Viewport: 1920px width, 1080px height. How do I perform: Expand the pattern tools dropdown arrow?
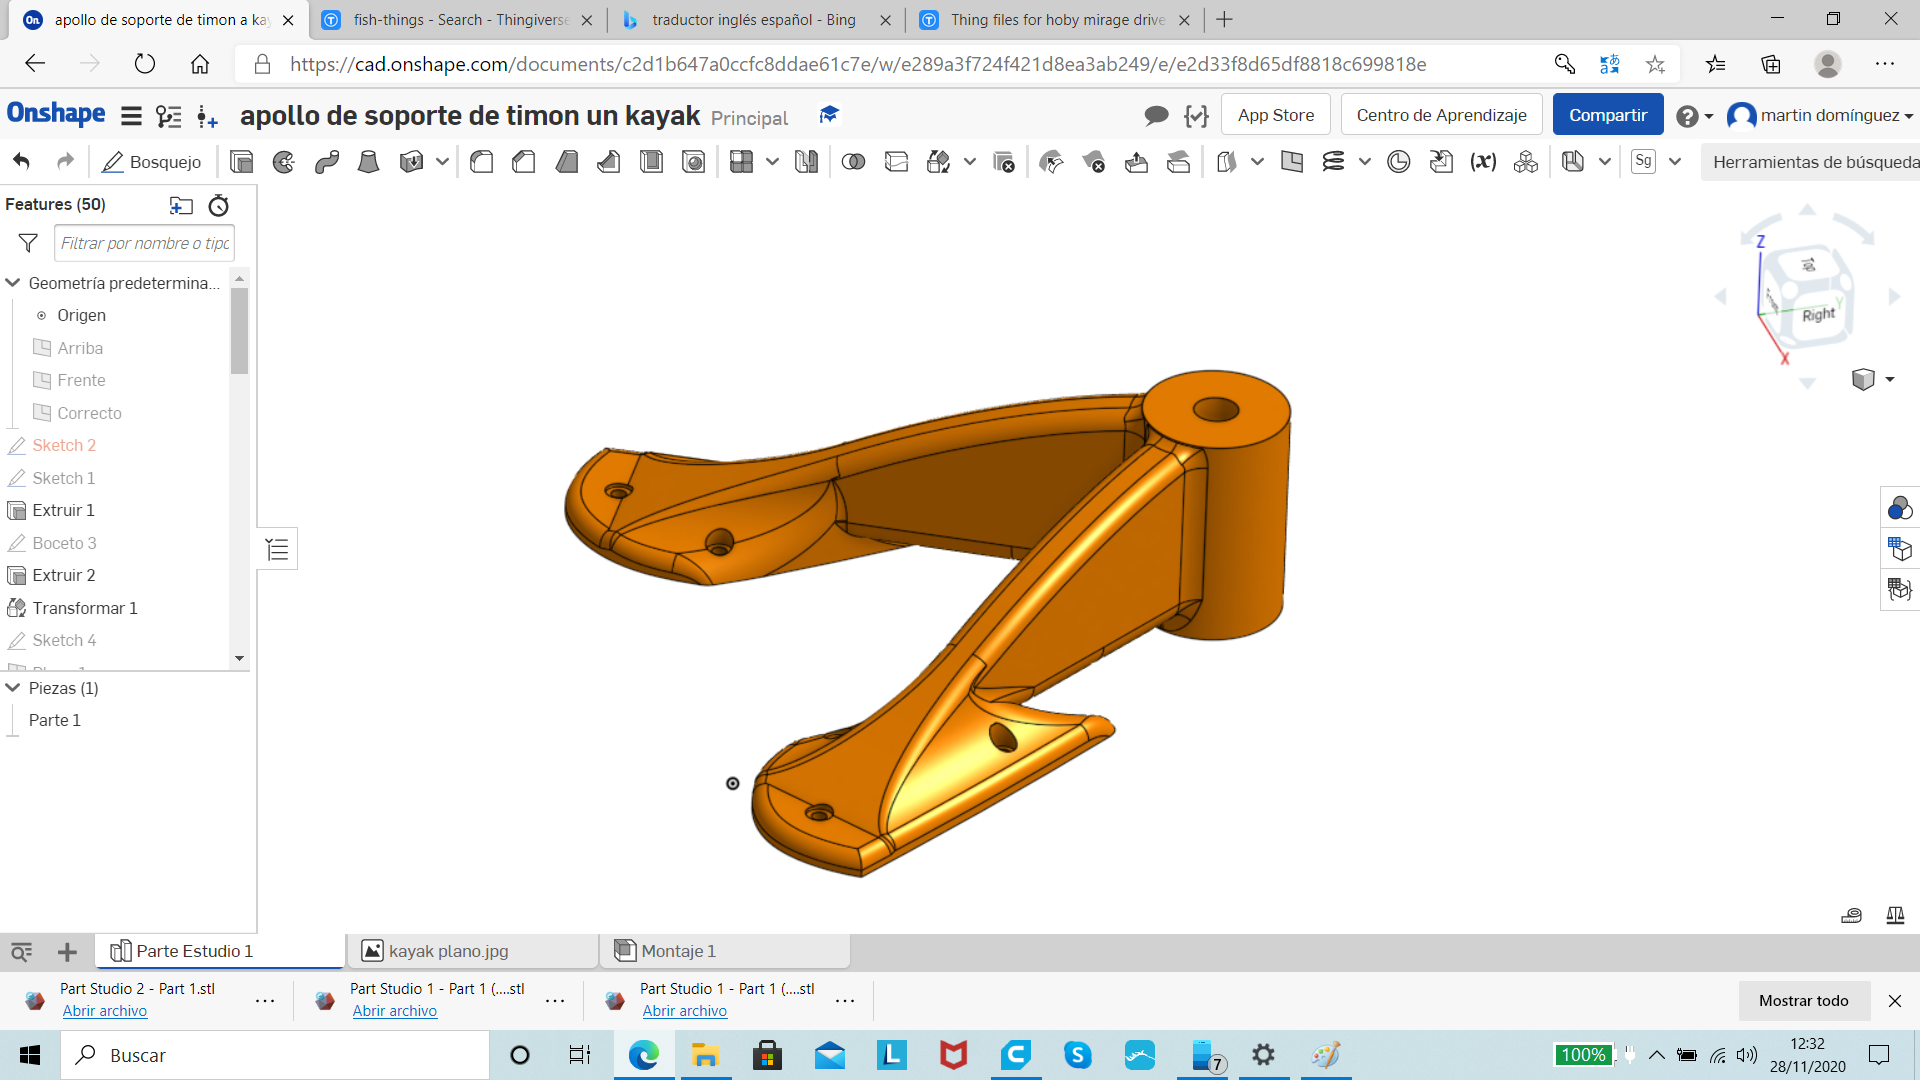(772, 162)
